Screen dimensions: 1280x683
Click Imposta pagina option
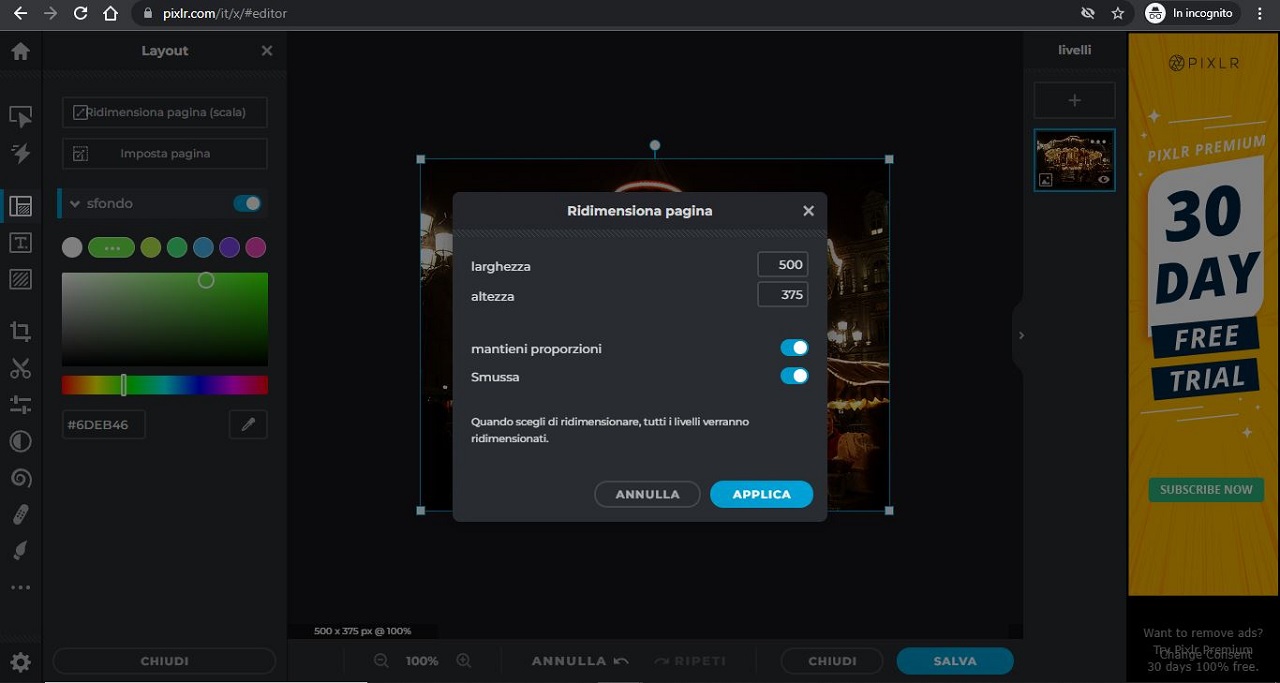coord(165,154)
